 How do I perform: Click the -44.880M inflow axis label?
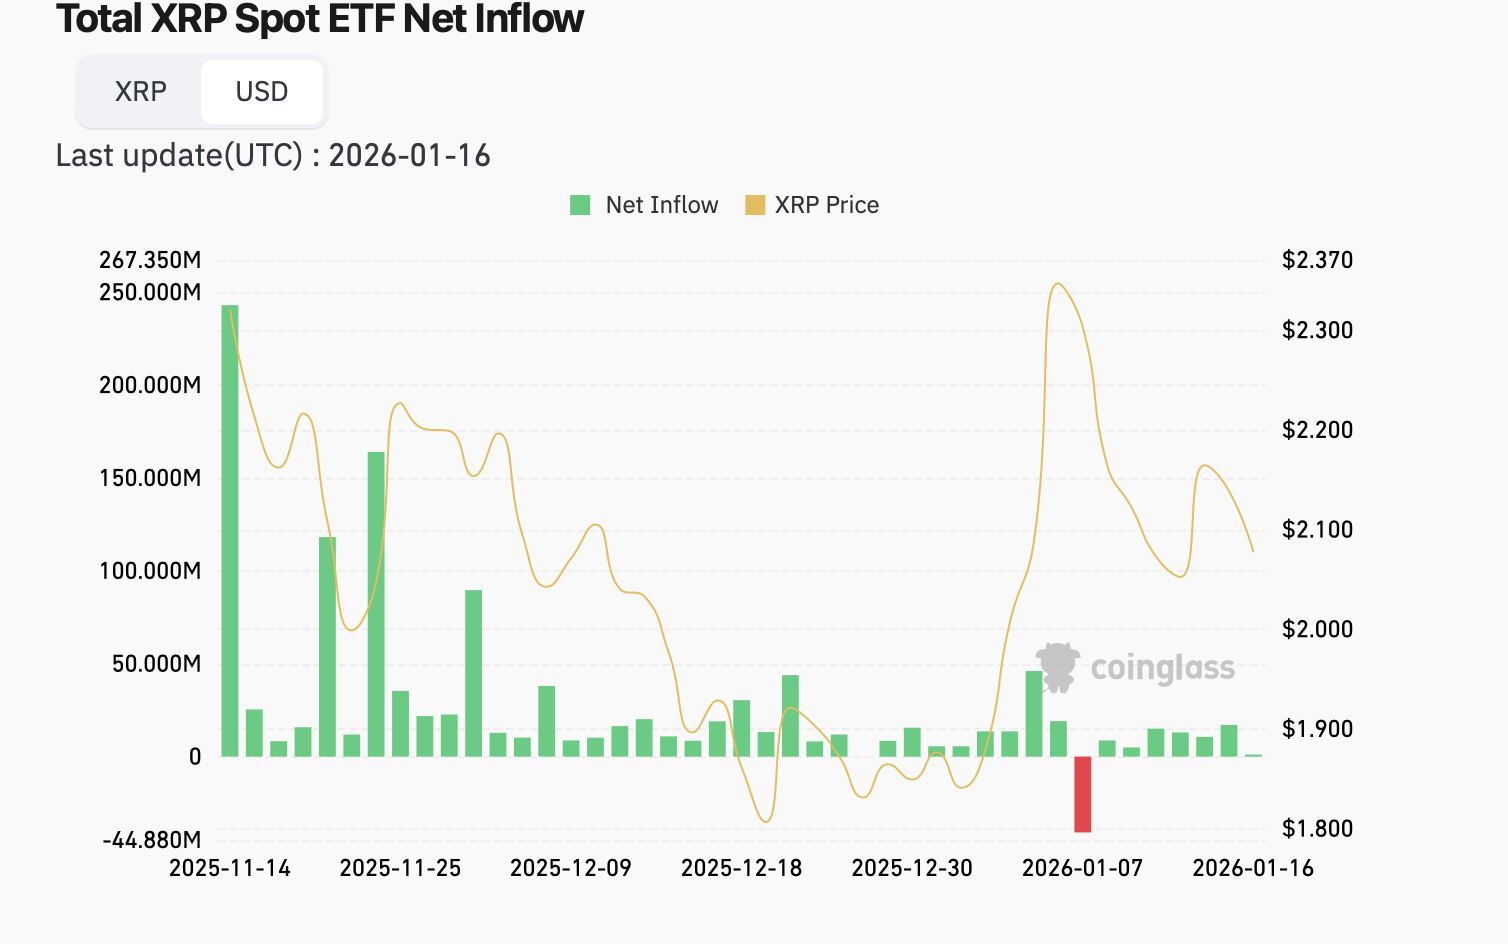coord(152,840)
